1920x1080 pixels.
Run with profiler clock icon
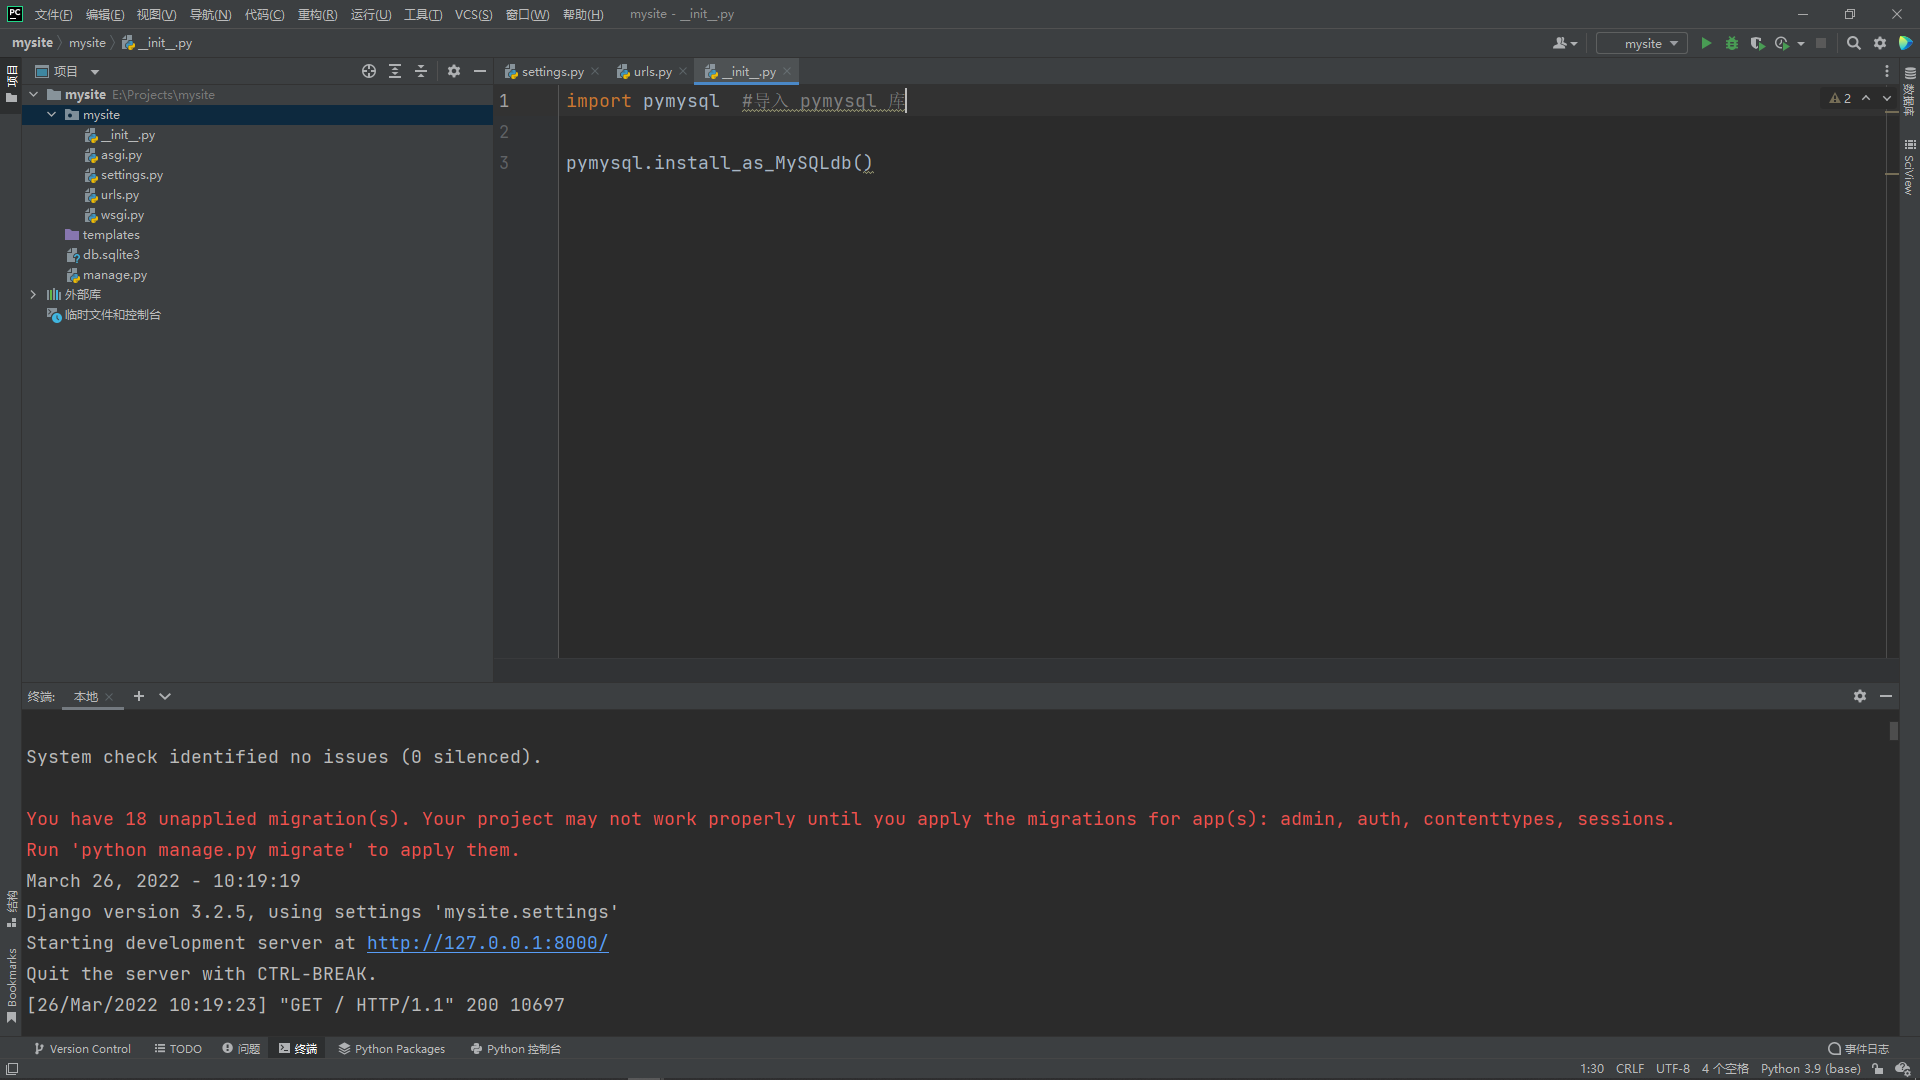click(x=1782, y=43)
